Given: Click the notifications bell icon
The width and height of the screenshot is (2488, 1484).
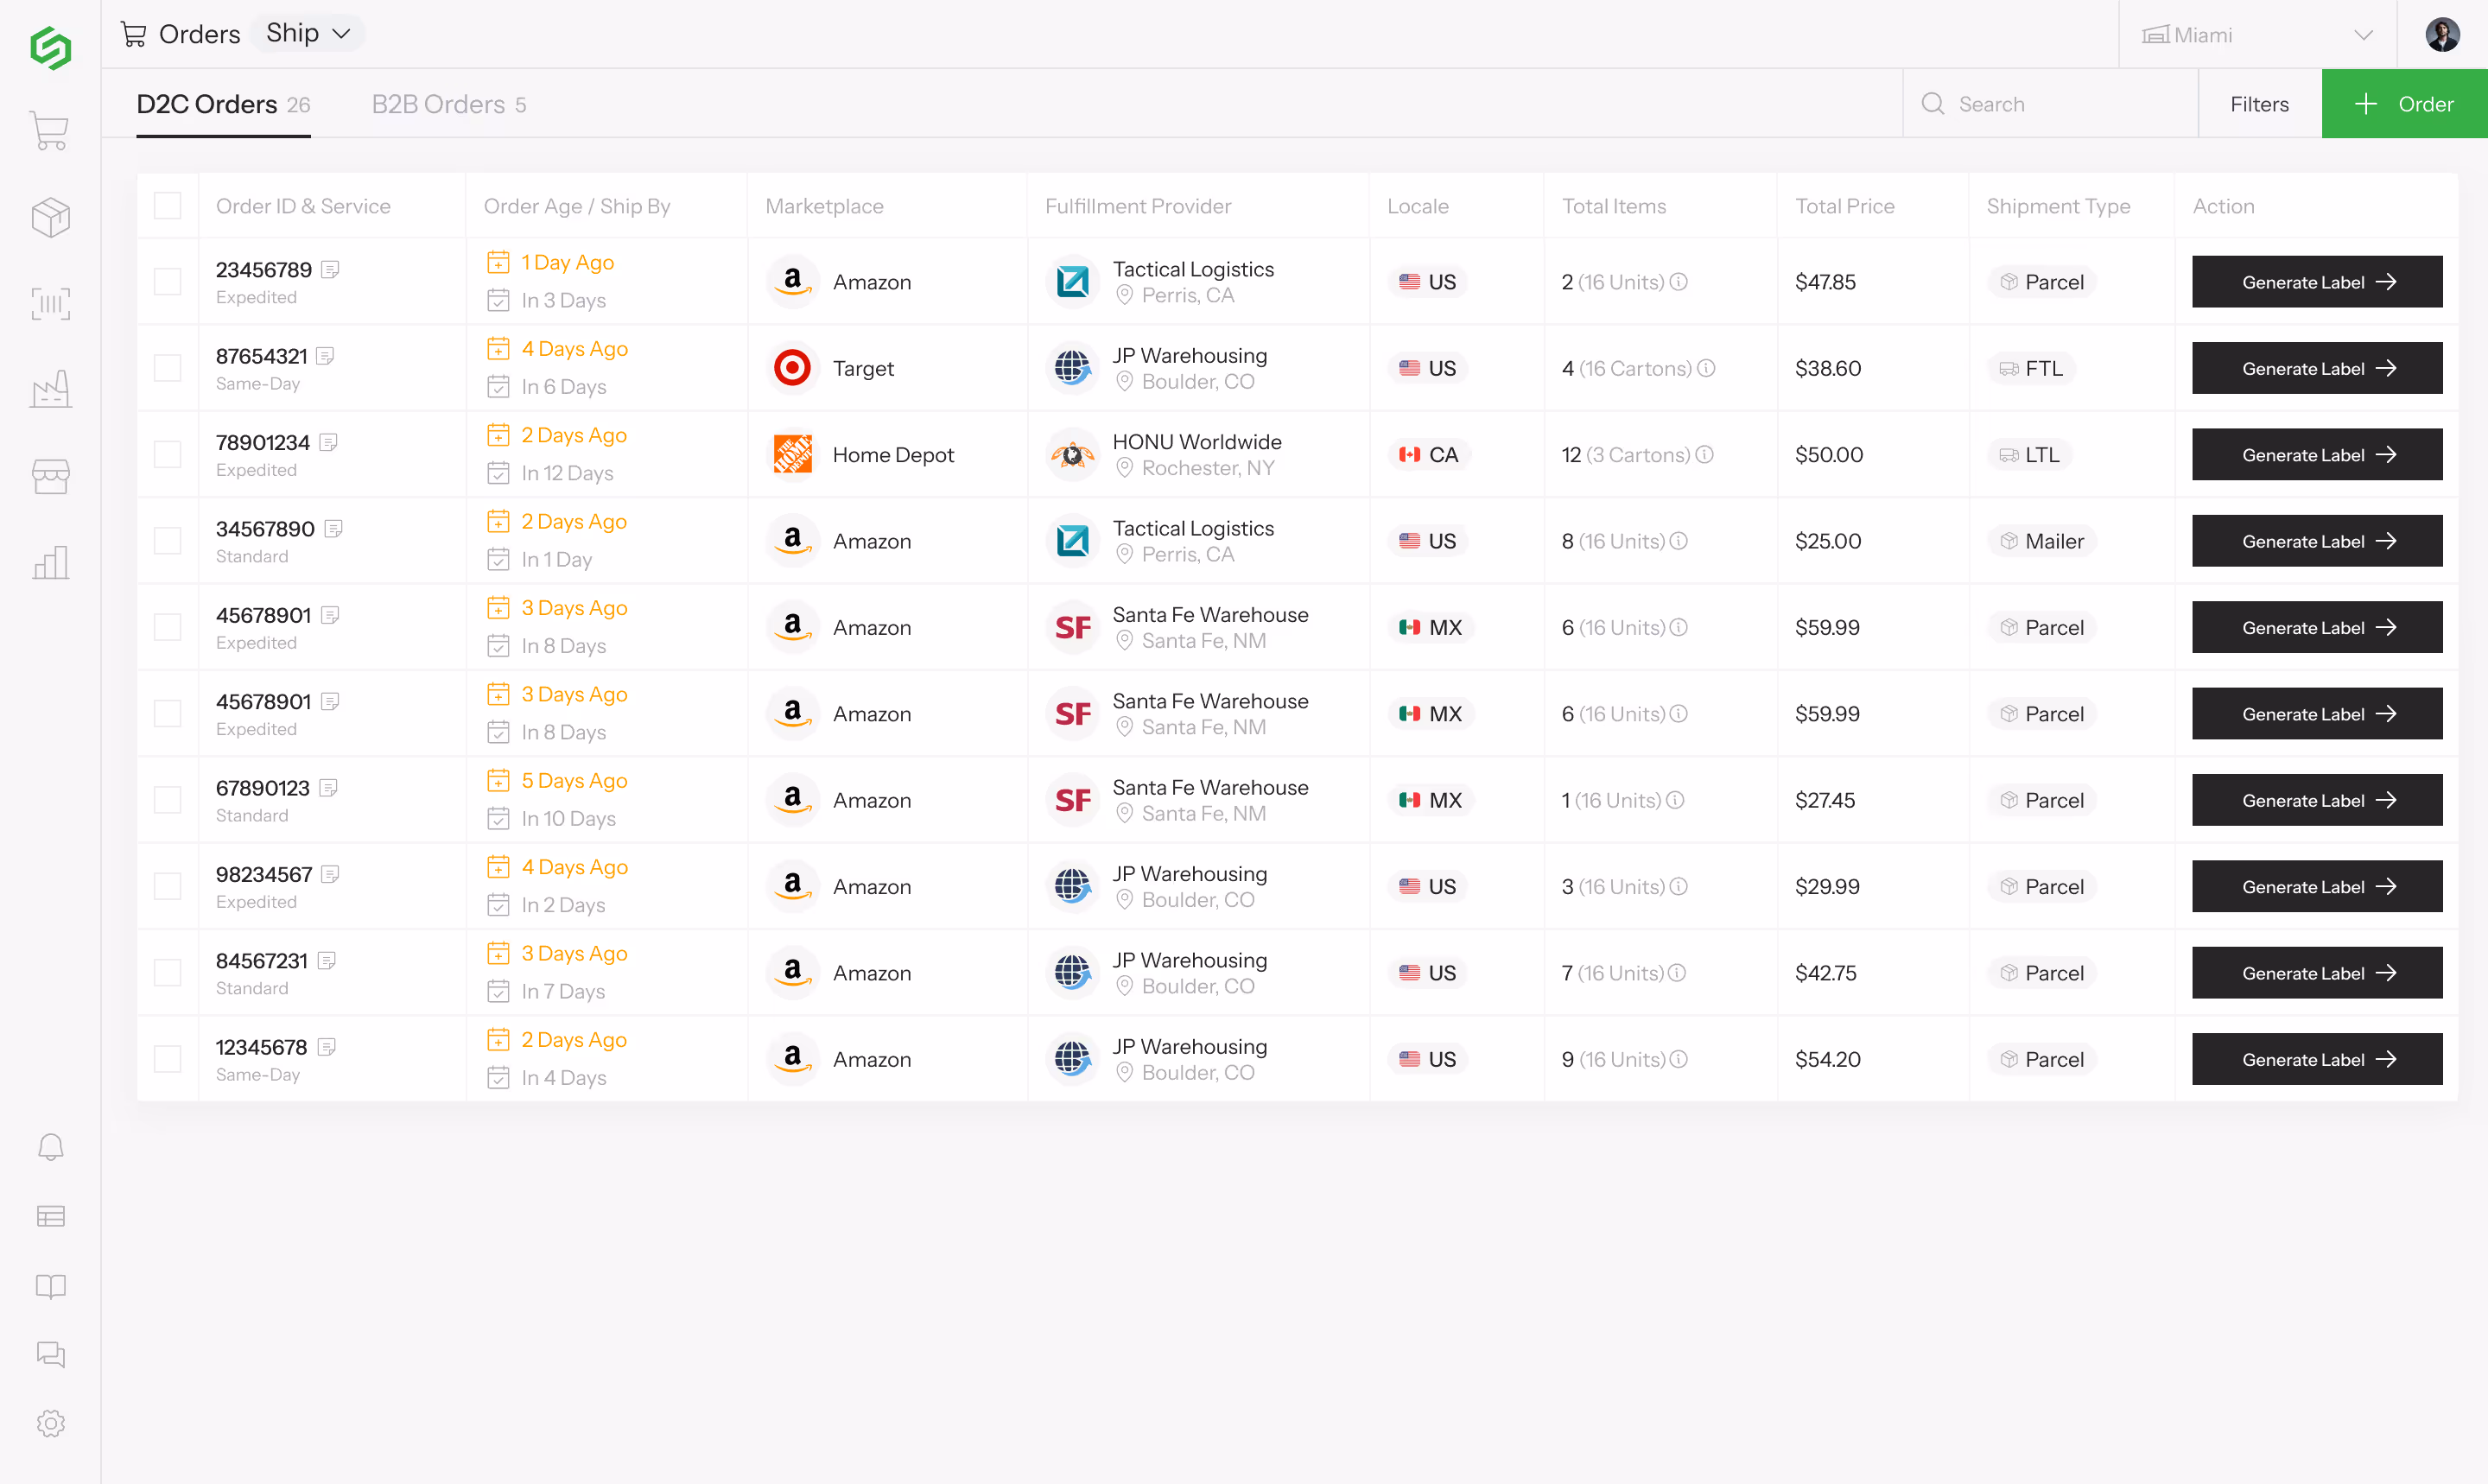Looking at the screenshot, I should (50, 1147).
